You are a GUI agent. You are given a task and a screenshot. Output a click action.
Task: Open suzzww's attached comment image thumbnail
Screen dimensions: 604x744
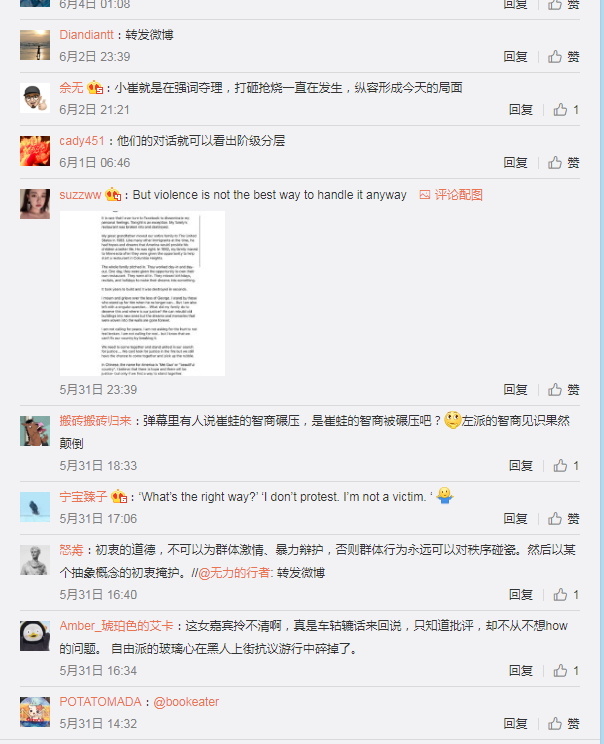pyautogui.click(x=142, y=293)
